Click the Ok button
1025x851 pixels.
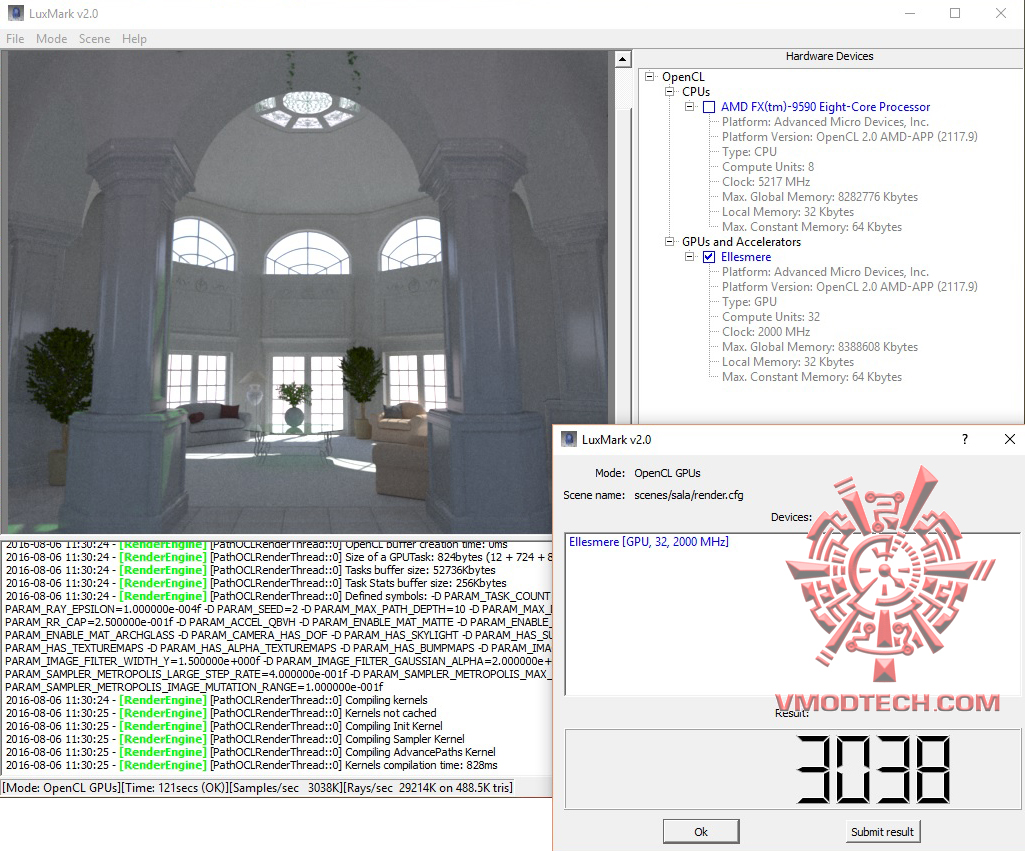pyautogui.click(x=701, y=831)
